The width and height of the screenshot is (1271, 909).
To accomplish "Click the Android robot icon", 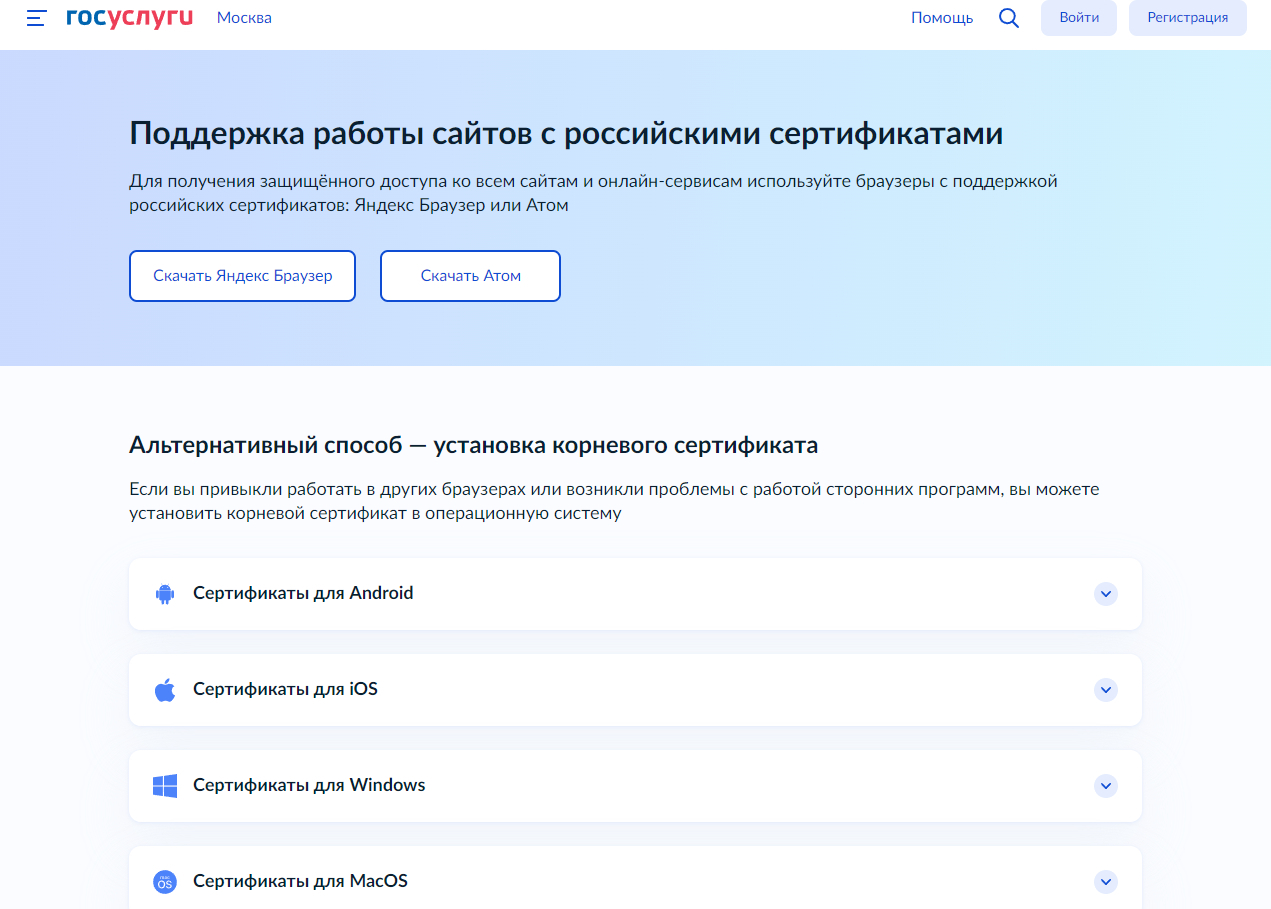I will pyautogui.click(x=165, y=594).
